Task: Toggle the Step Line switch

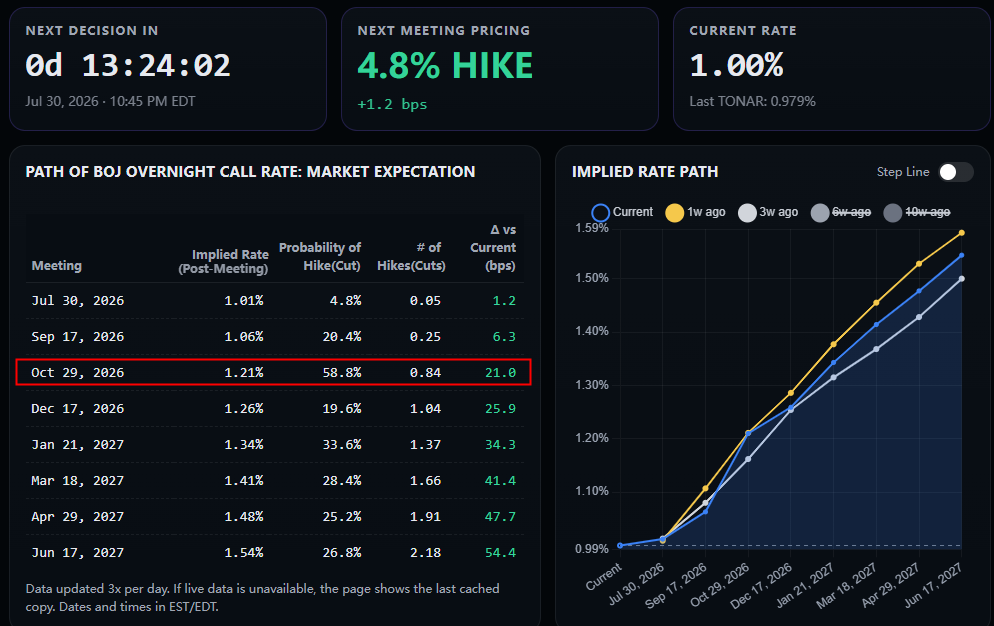Action: 955,172
